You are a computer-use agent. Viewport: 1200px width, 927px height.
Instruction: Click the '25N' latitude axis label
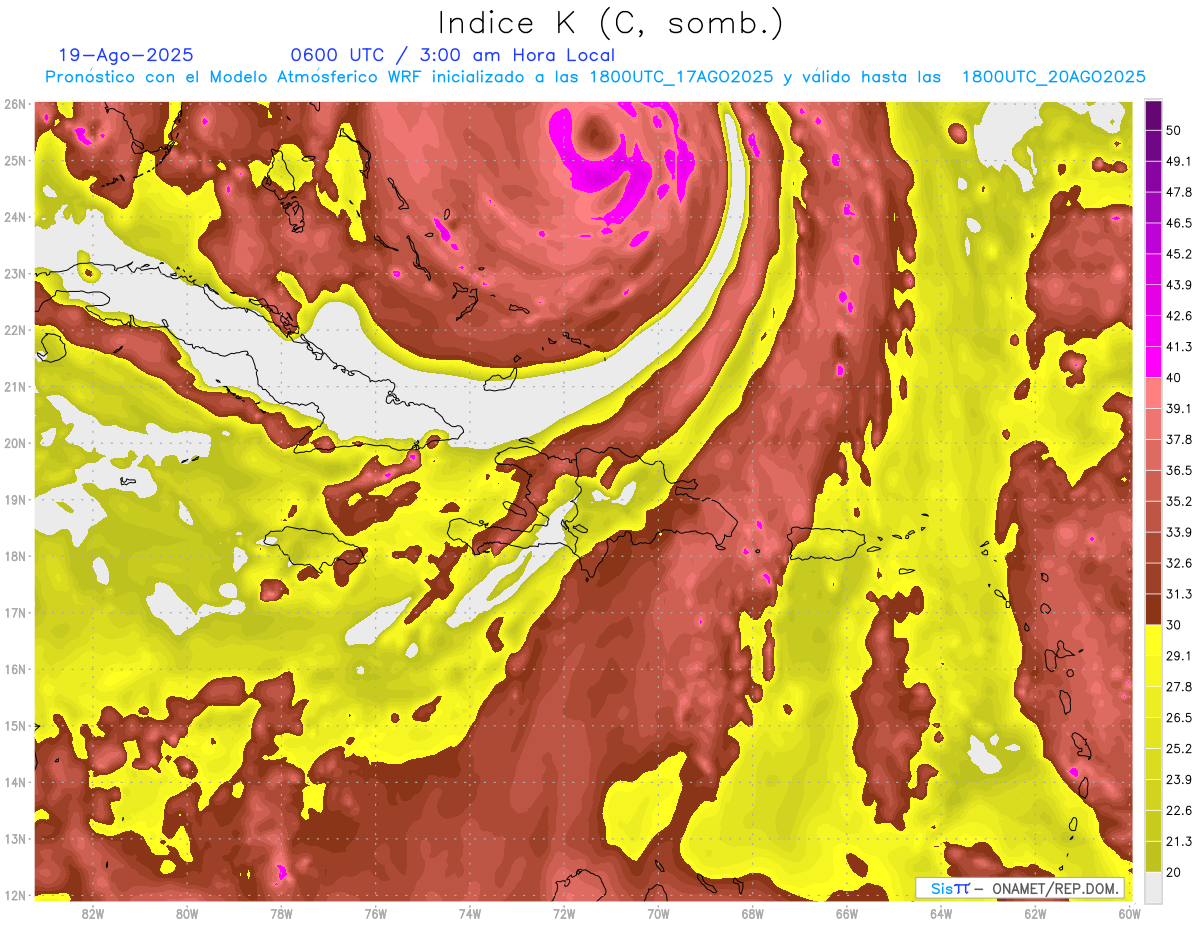tap(14, 161)
